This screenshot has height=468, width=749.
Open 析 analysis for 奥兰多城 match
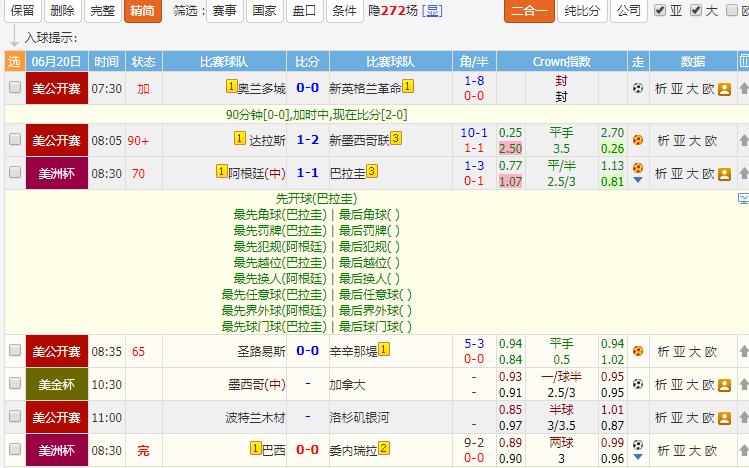[661, 89]
